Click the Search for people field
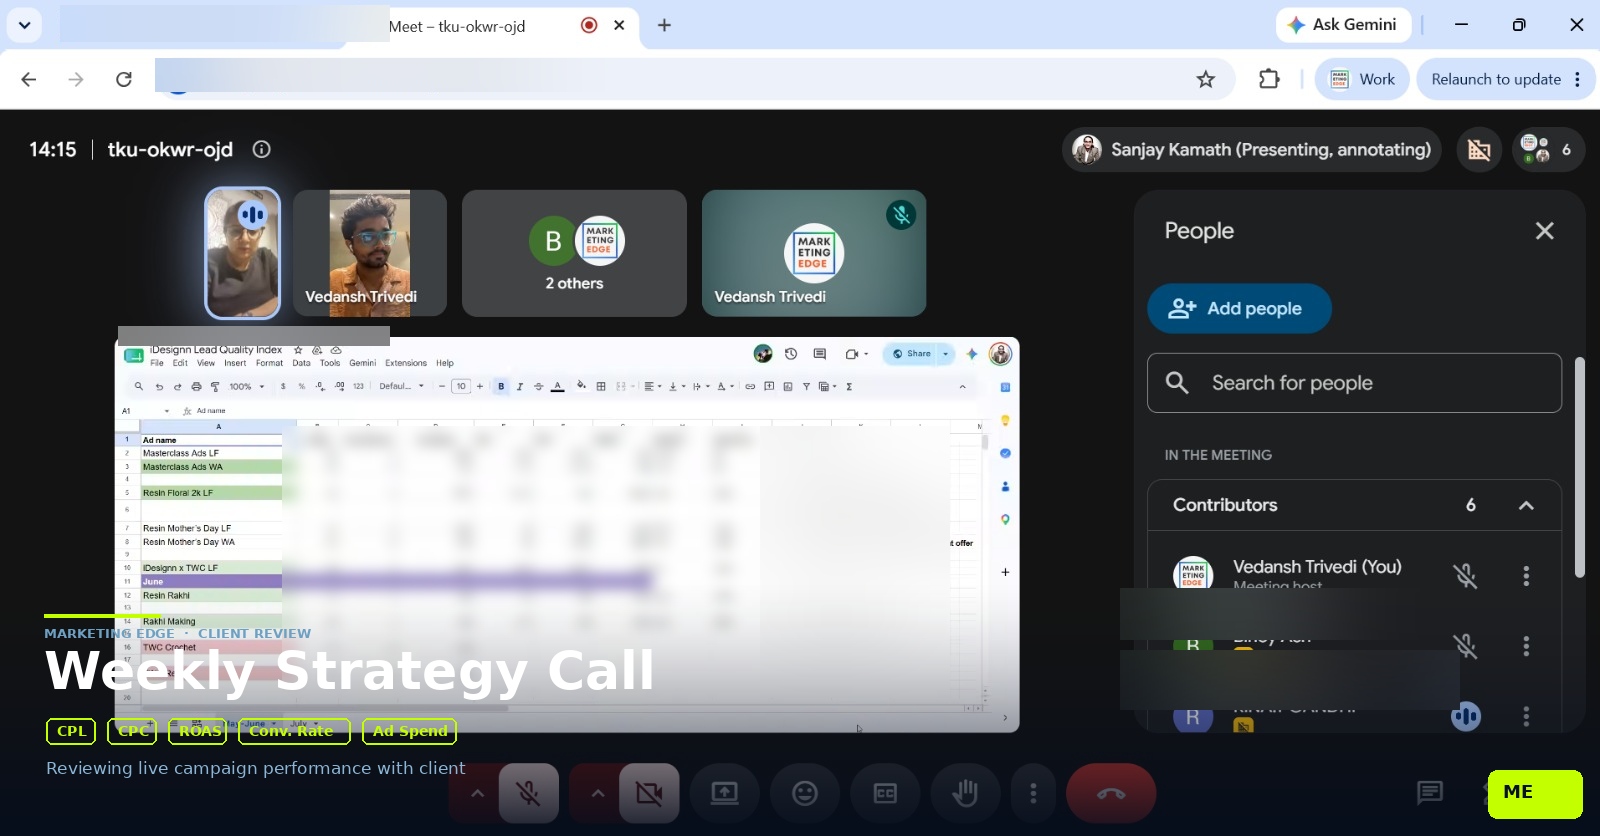The height and width of the screenshot is (836, 1600). coord(1354,383)
